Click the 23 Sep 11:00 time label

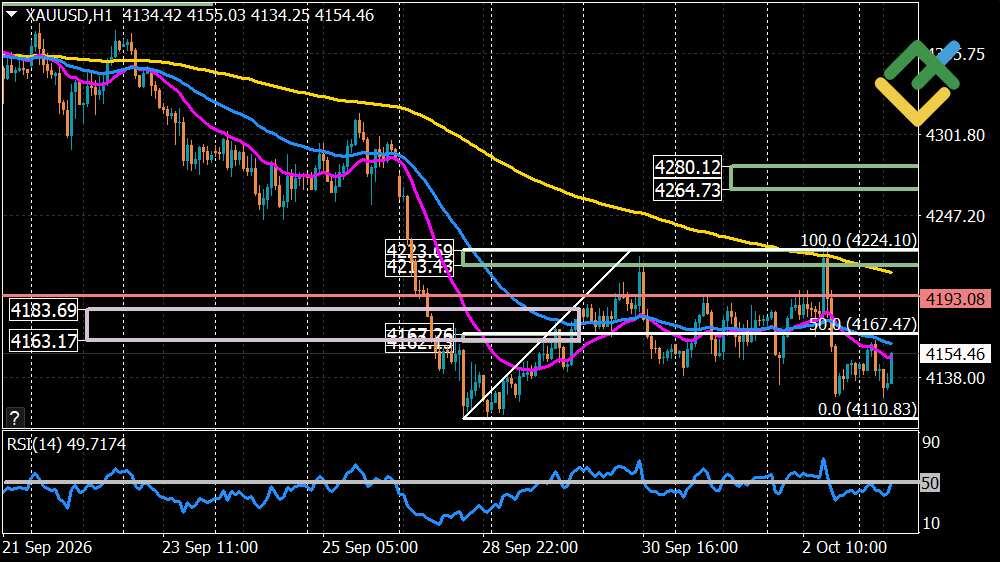(x=210, y=547)
